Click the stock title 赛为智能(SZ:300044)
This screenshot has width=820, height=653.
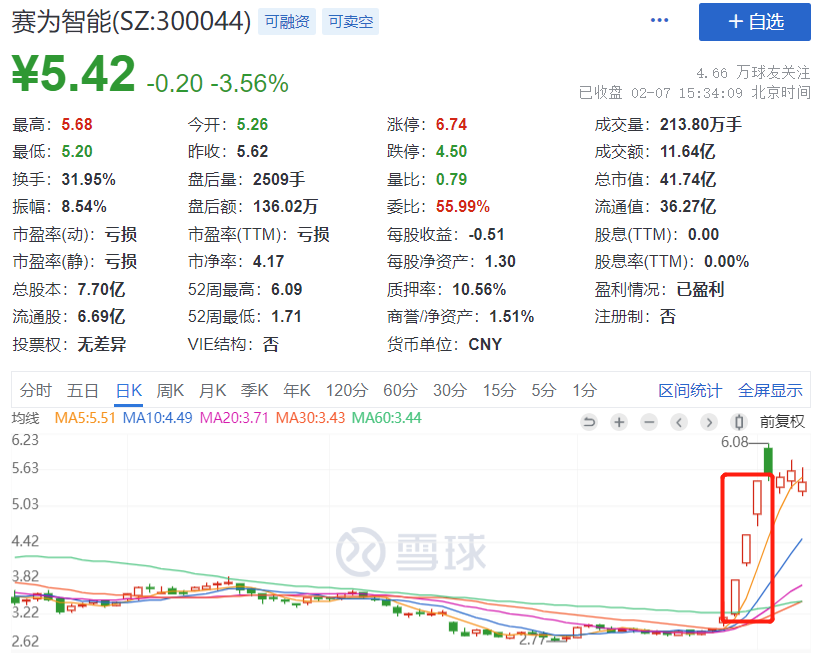coord(131,22)
